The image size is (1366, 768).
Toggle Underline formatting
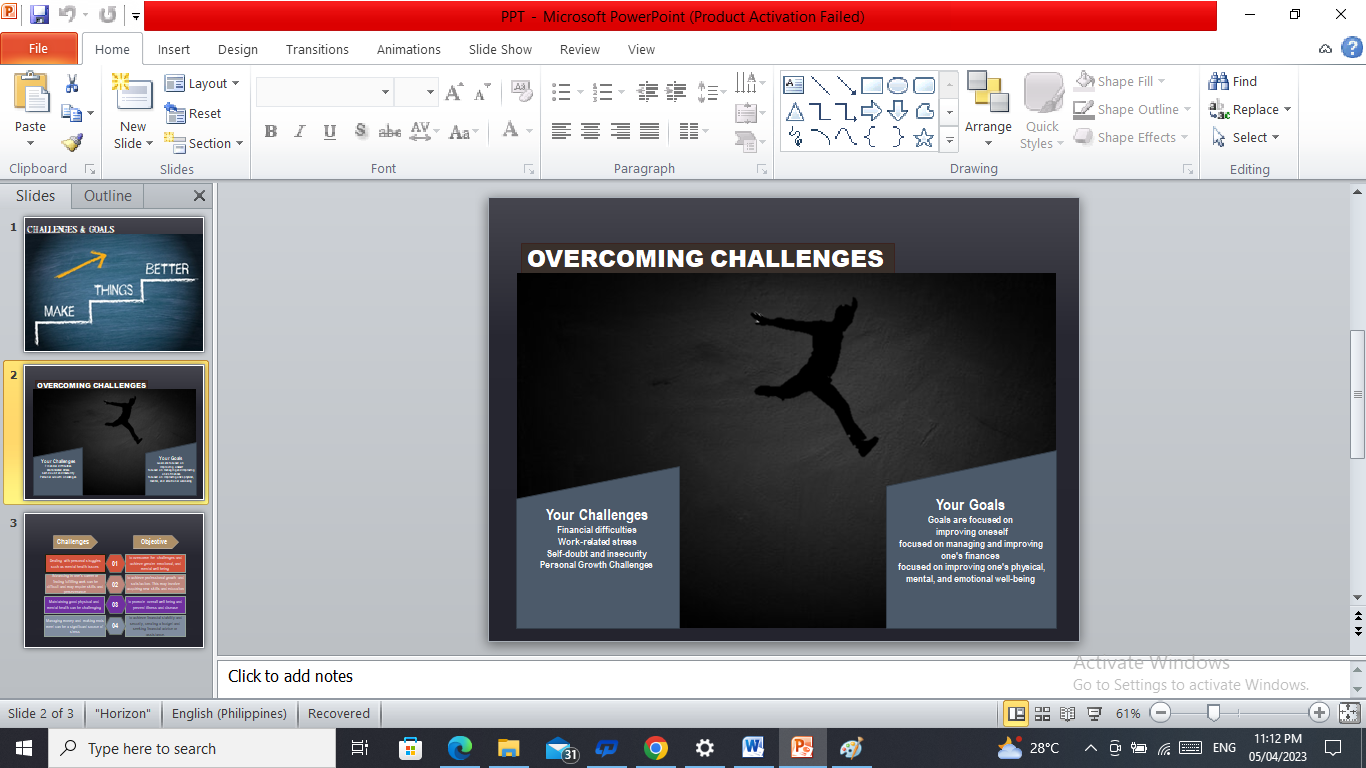tap(330, 131)
